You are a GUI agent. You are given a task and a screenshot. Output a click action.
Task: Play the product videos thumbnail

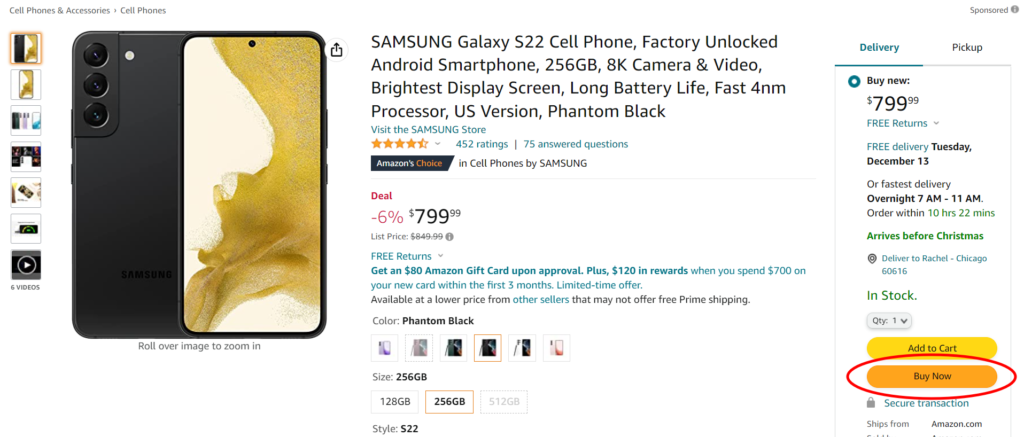click(x=25, y=265)
